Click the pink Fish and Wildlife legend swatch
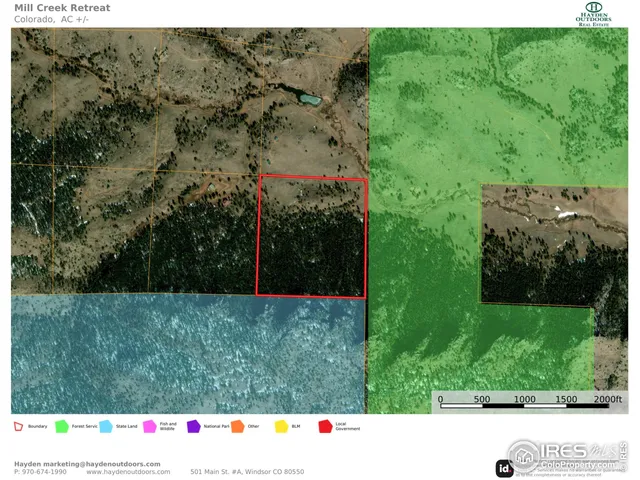The image size is (640, 480). tap(149, 427)
